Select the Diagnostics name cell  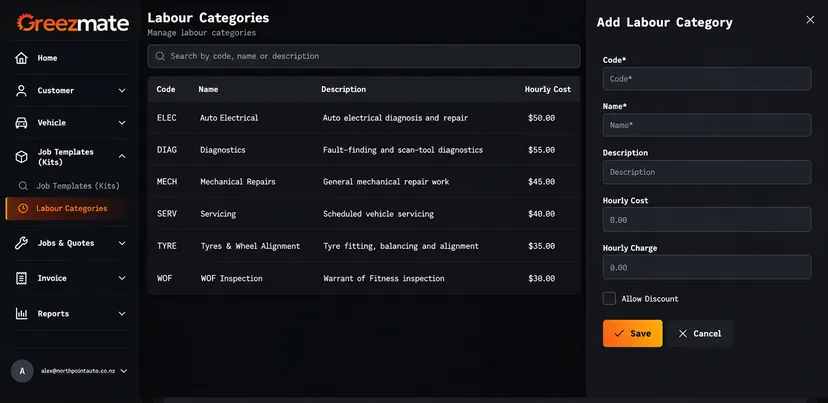tap(223, 150)
